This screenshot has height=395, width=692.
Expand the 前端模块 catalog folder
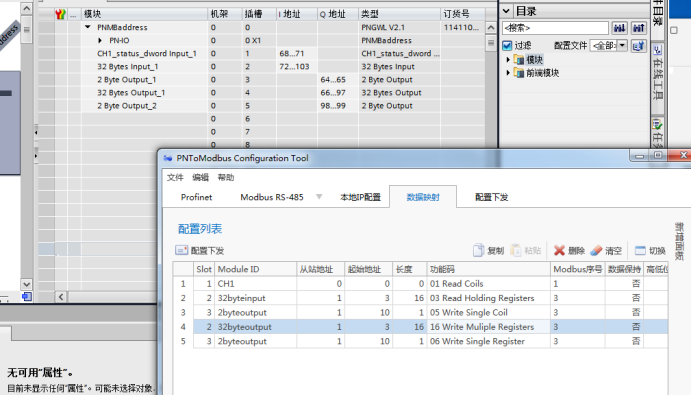pos(508,73)
